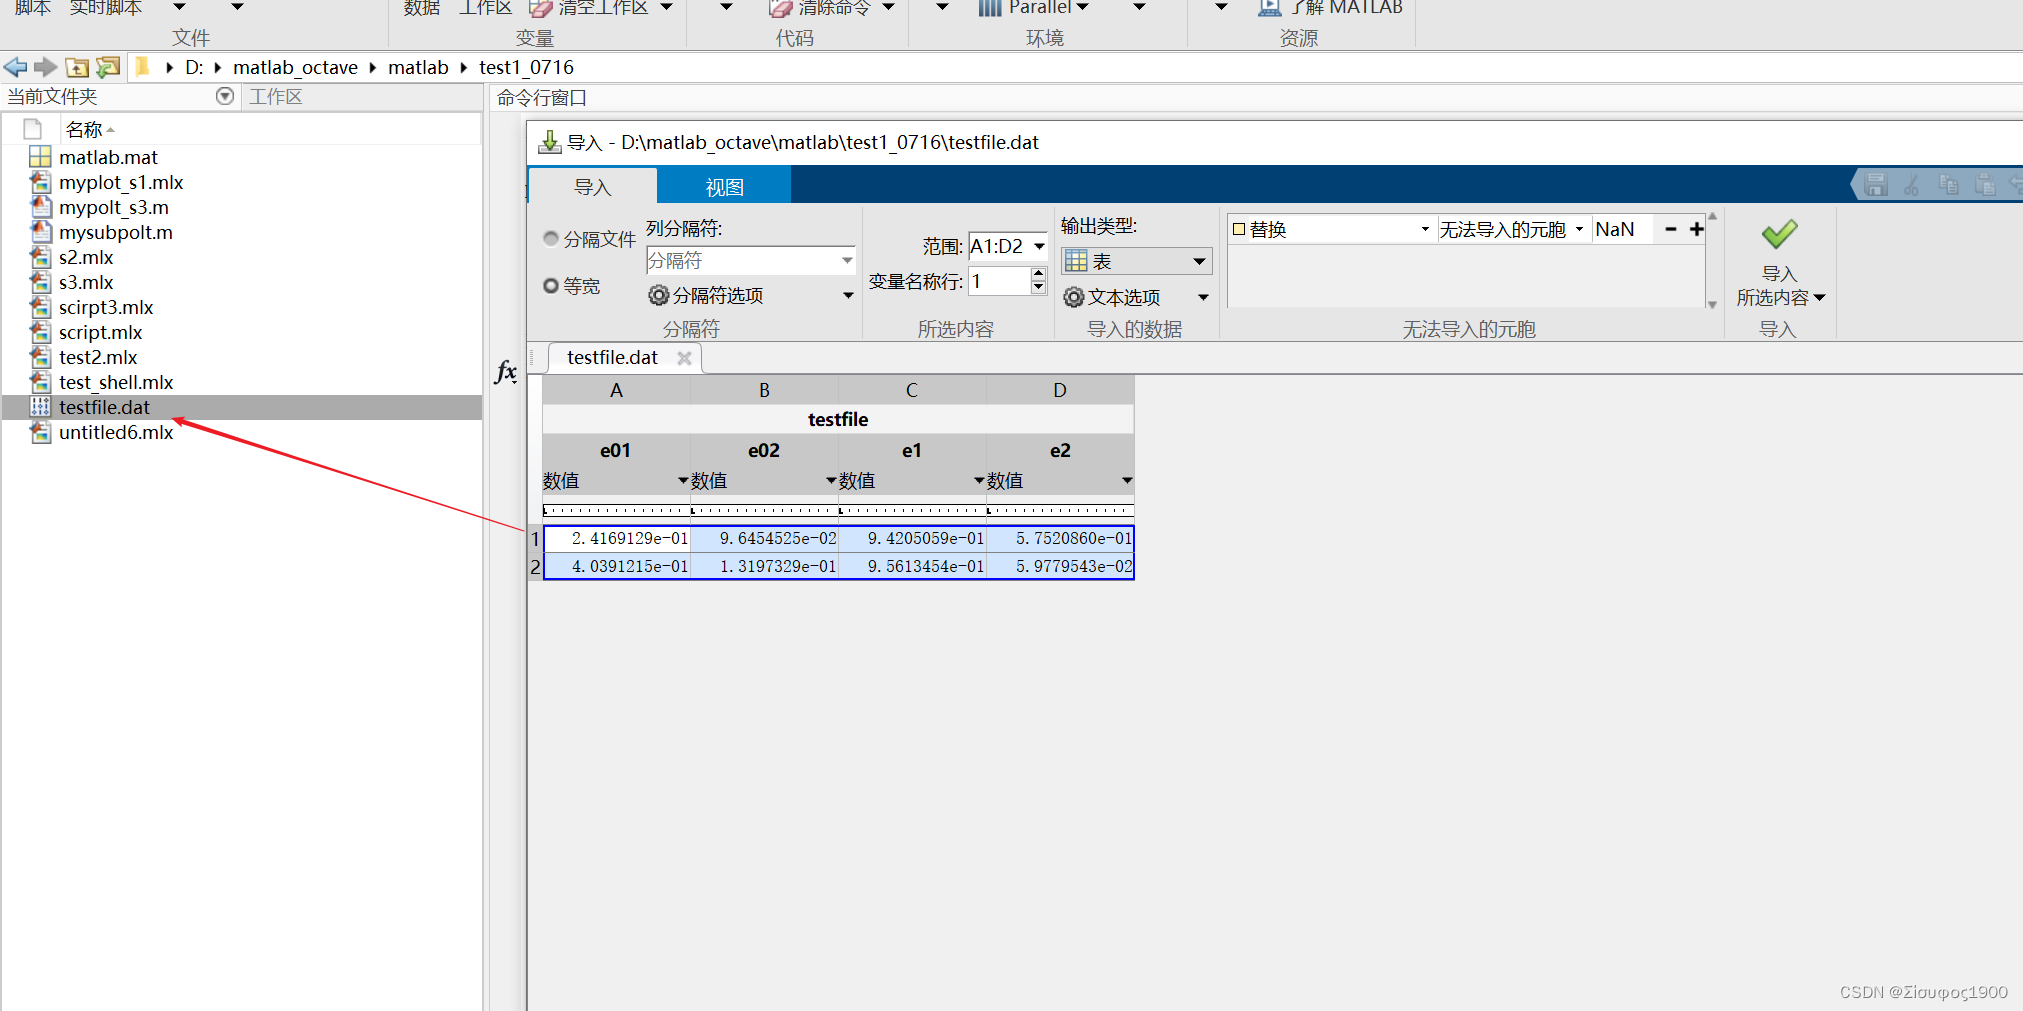
Task: Select testfile.dat in the current folder list
Action: tap(104, 407)
